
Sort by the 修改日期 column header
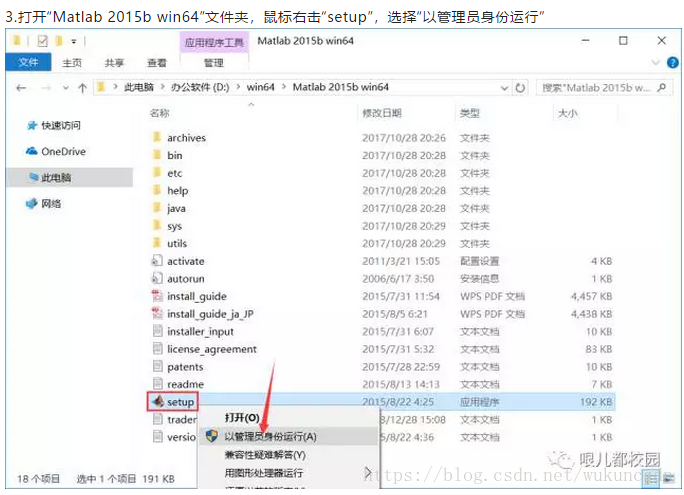click(x=382, y=113)
